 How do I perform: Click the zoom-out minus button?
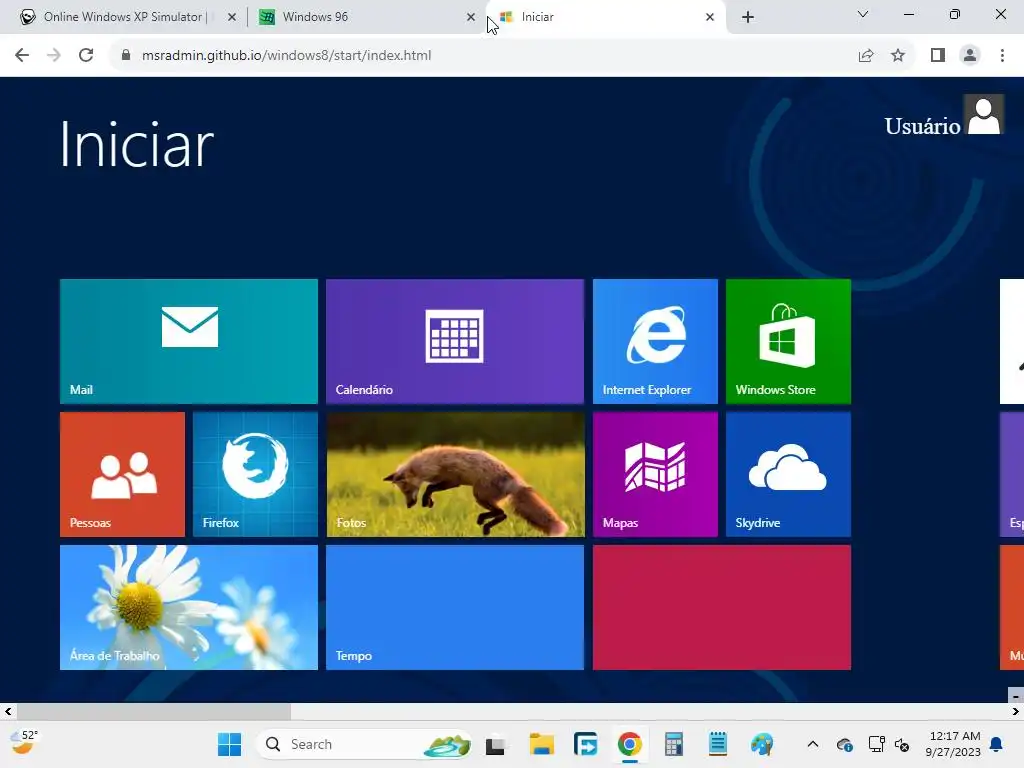coord(1016,696)
